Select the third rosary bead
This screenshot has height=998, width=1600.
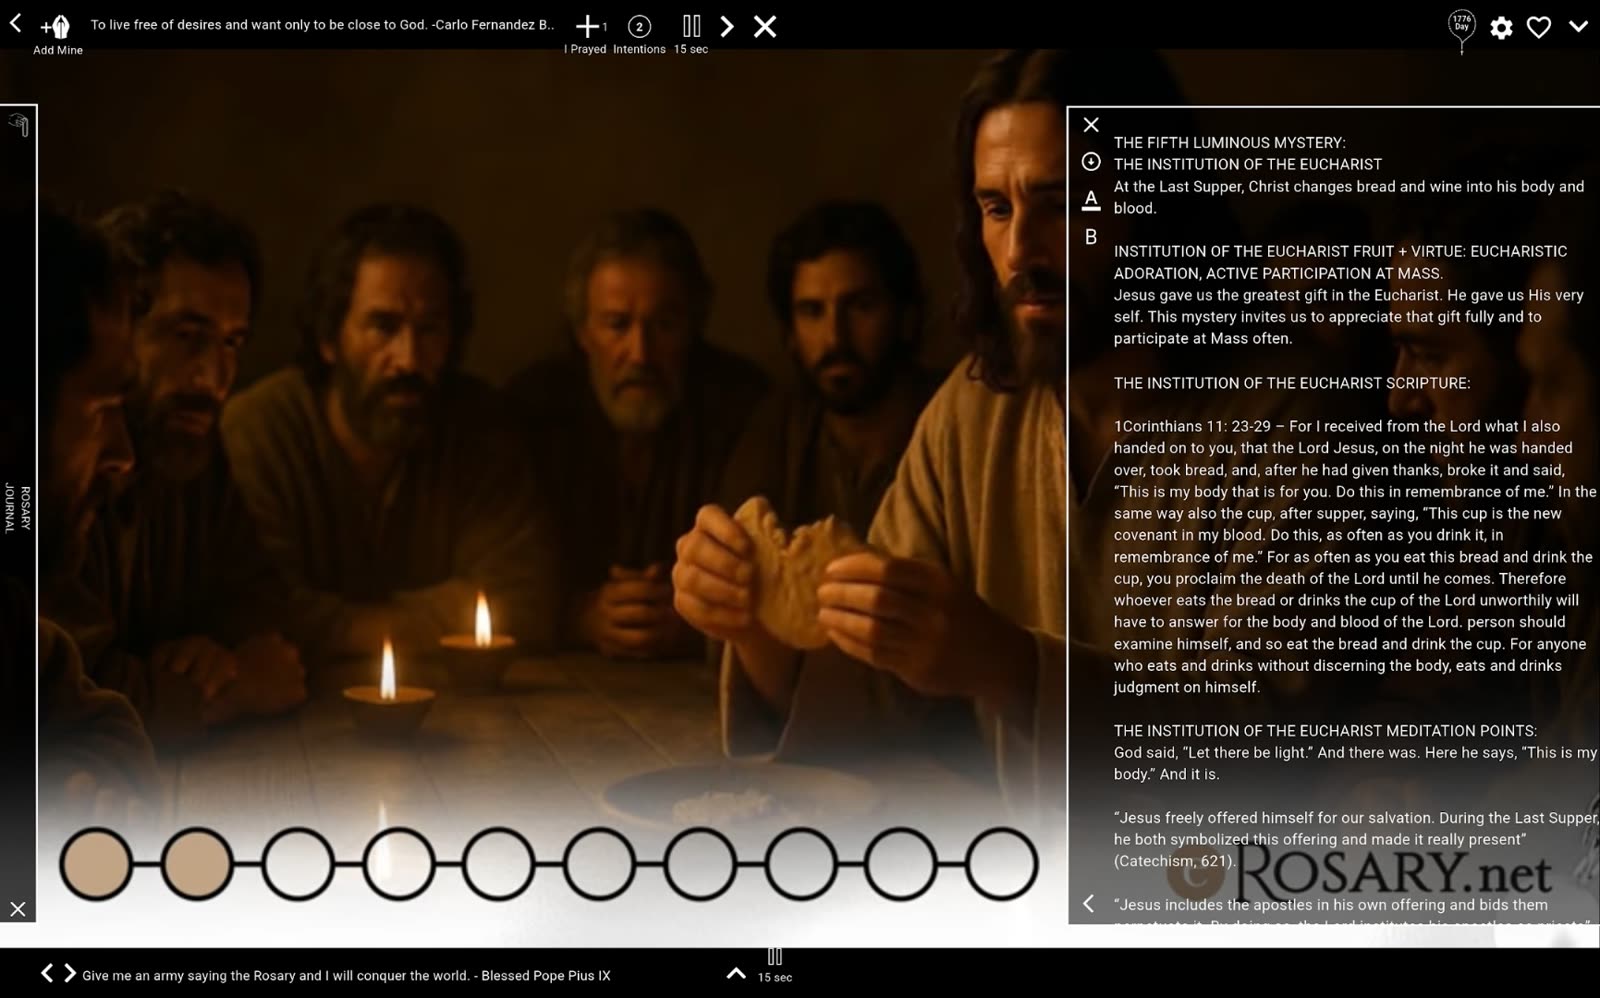coord(298,864)
